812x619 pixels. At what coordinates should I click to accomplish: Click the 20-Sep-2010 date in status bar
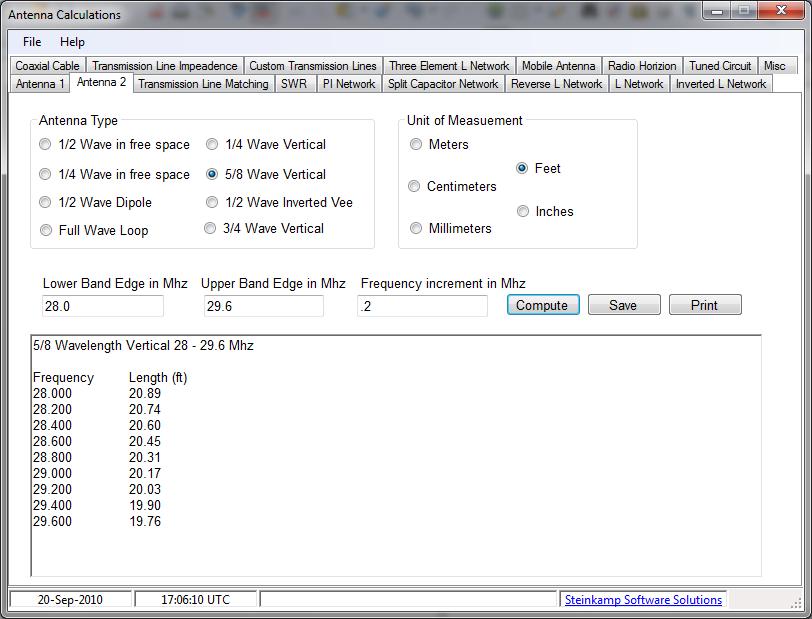pos(70,600)
